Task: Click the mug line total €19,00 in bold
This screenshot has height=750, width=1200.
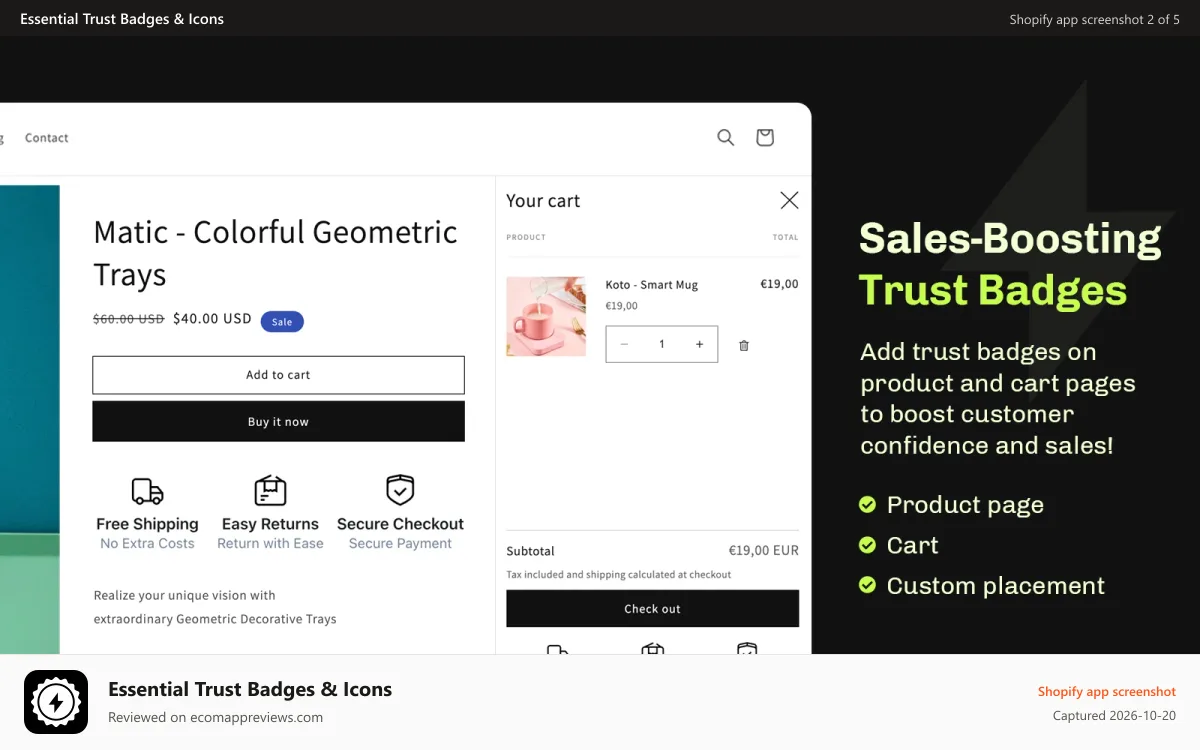Action: [779, 284]
